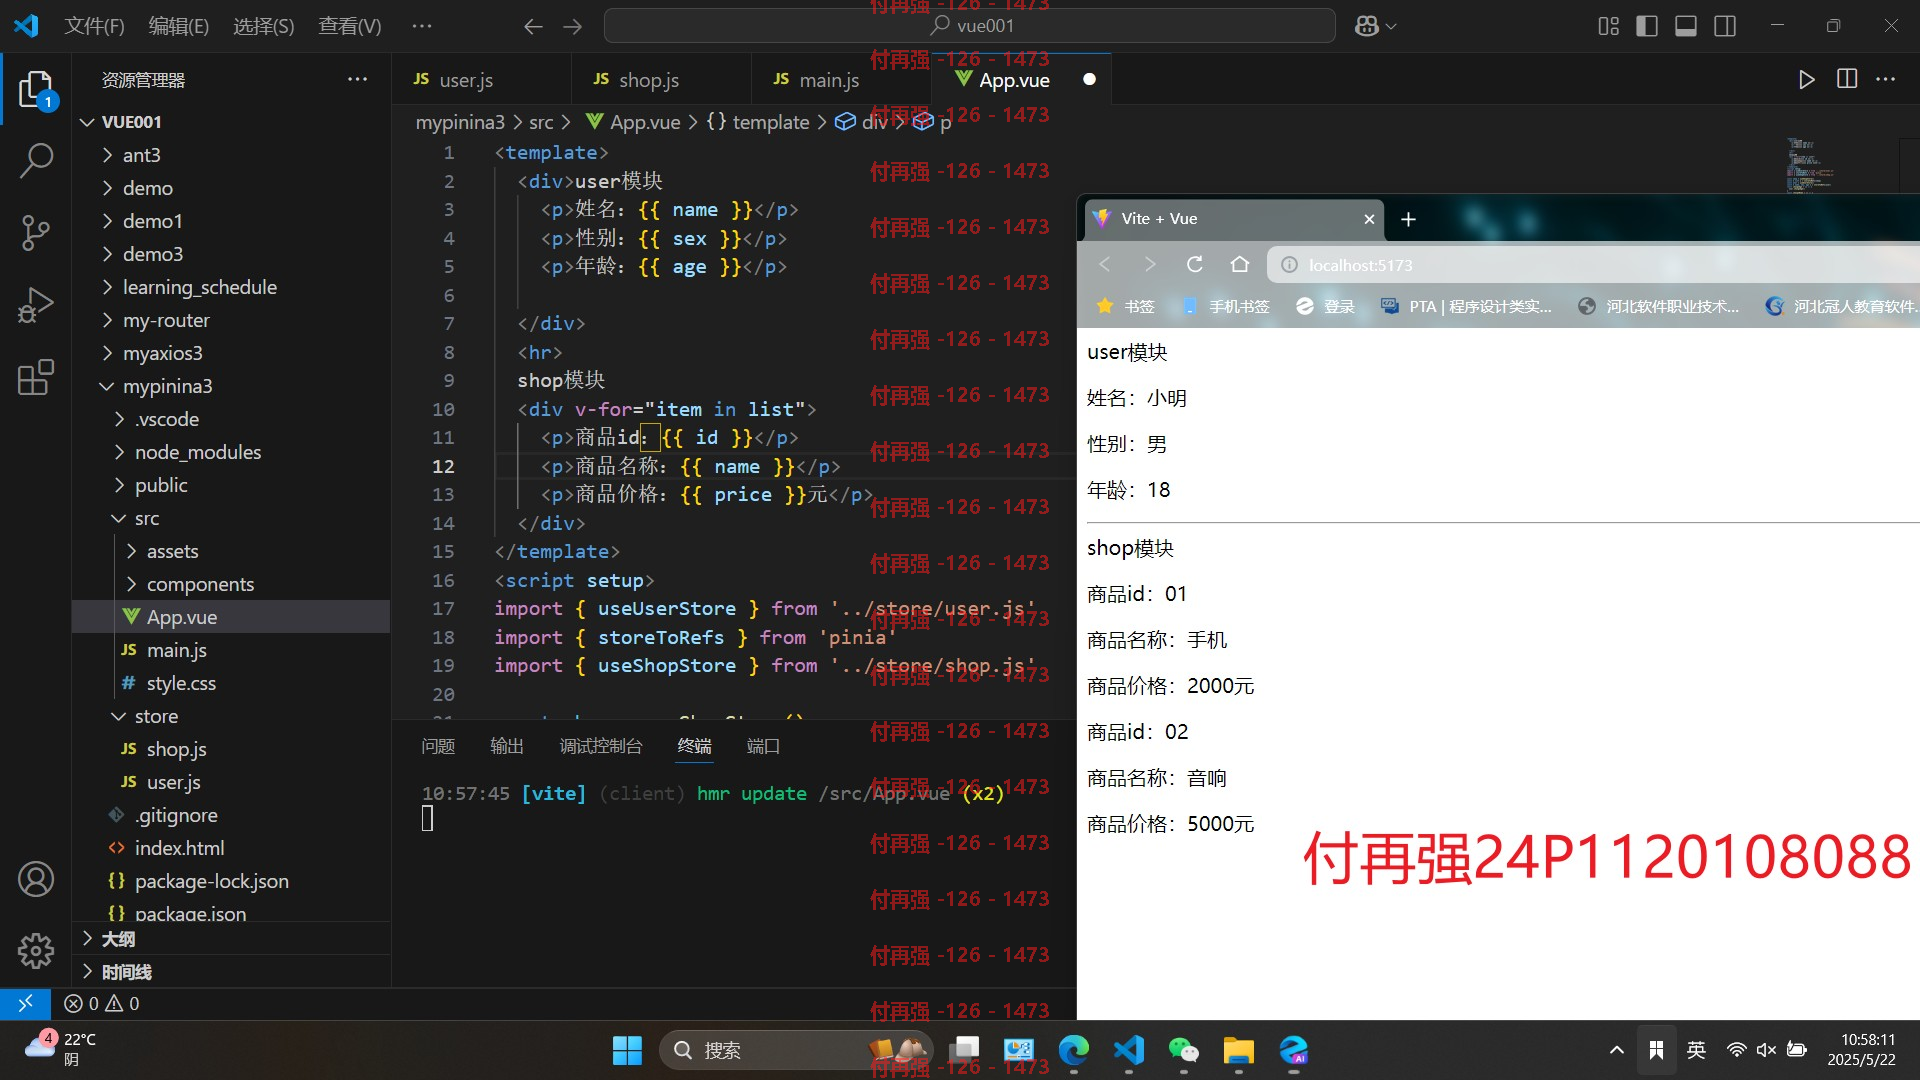Split the editor to the right
Viewport: 1920px width, 1080px height.
click(x=1847, y=79)
